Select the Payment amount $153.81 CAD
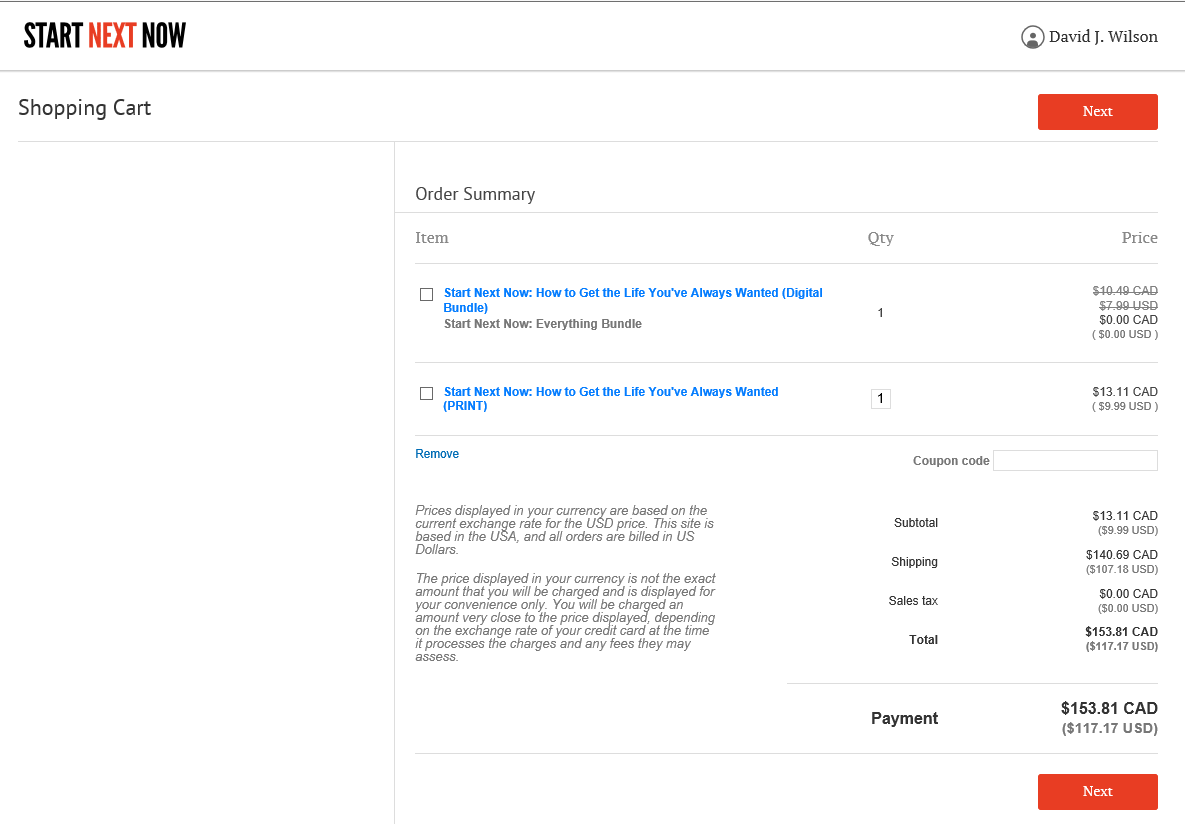 [1109, 708]
